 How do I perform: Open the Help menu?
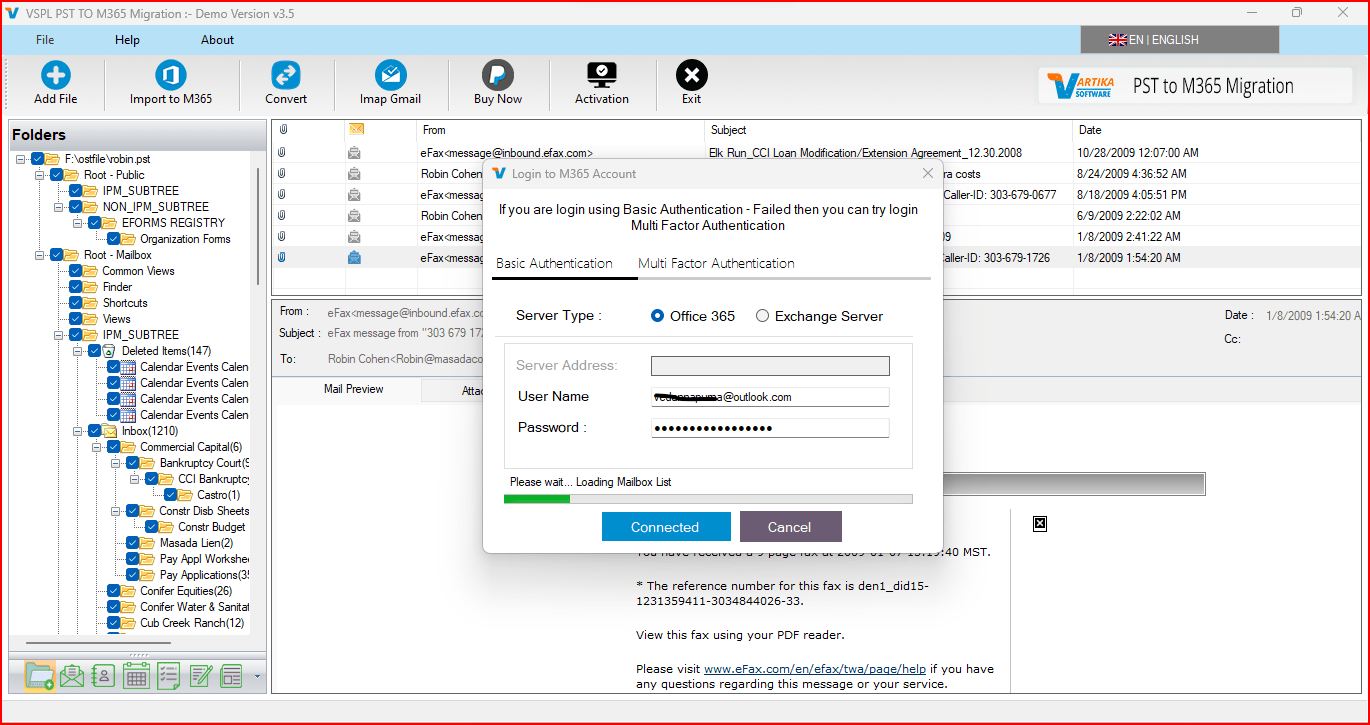pyautogui.click(x=127, y=40)
